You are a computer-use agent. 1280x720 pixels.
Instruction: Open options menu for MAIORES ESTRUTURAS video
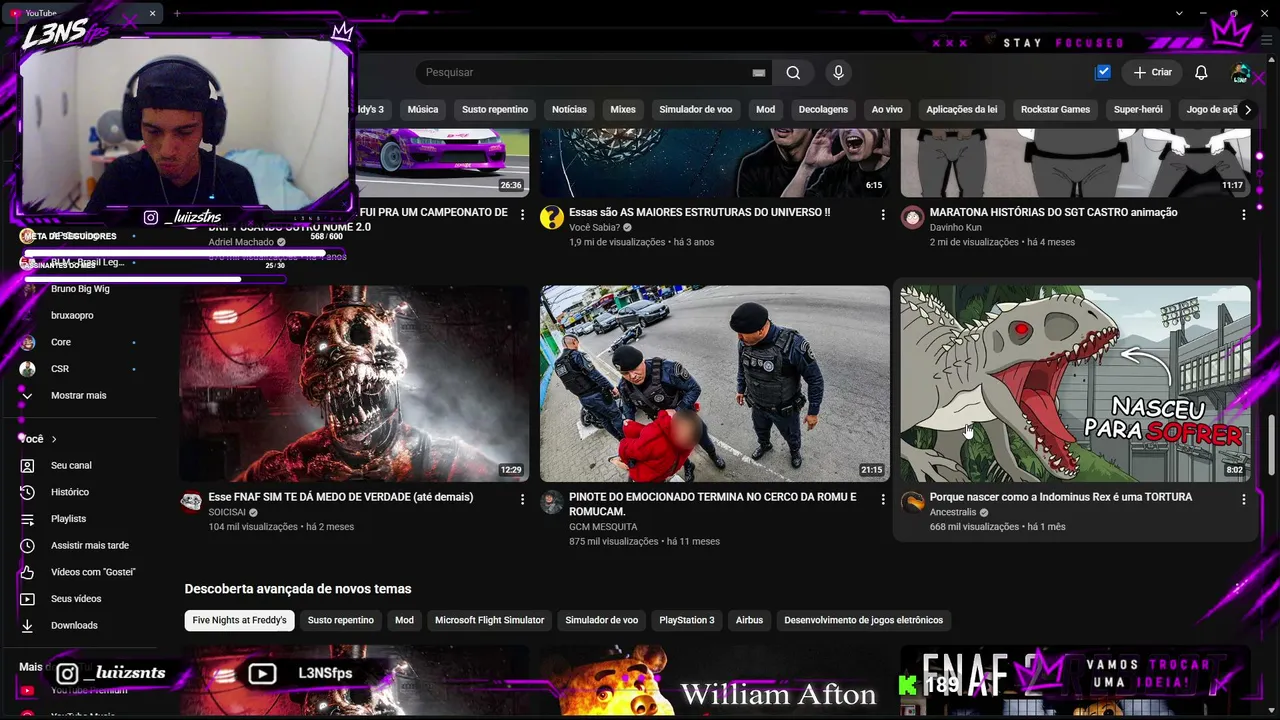(883, 214)
